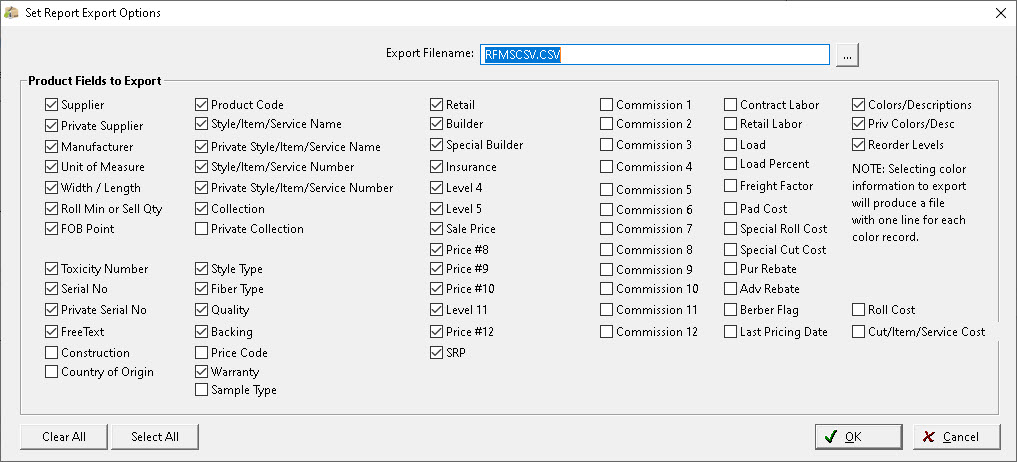Check the Last Pricing Date checkbox
This screenshot has height=462, width=1017.
[x=730, y=332]
